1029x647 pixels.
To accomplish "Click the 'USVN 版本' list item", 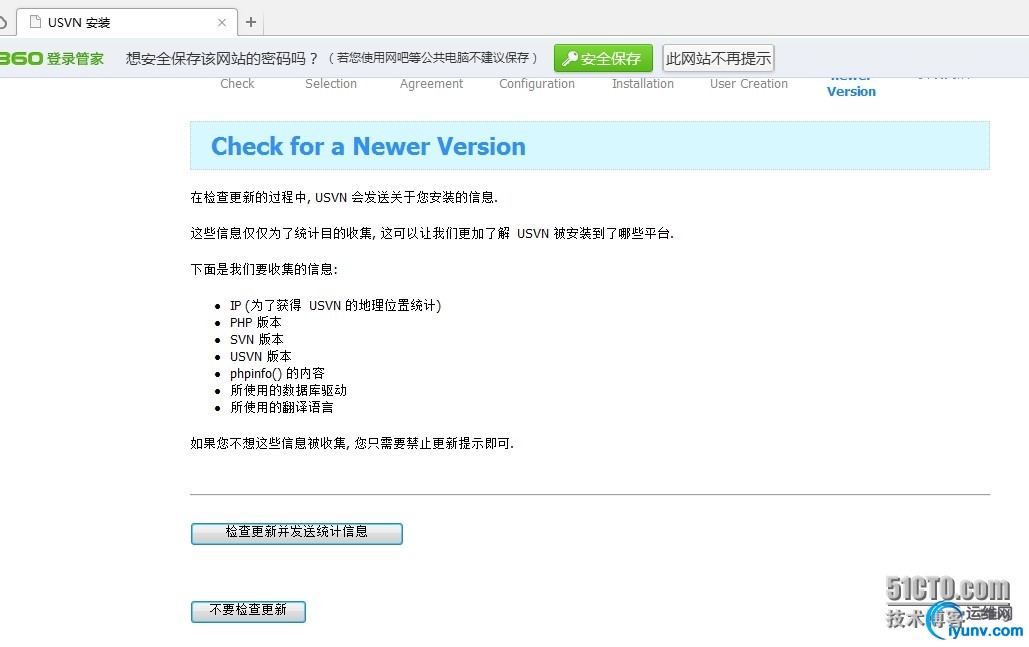I will pyautogui.click(x=261, y=356).
